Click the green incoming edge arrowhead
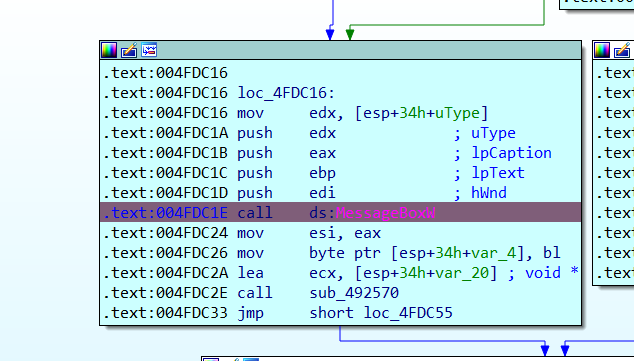This screenshot has width=634, height=361. tap(350, 34)
